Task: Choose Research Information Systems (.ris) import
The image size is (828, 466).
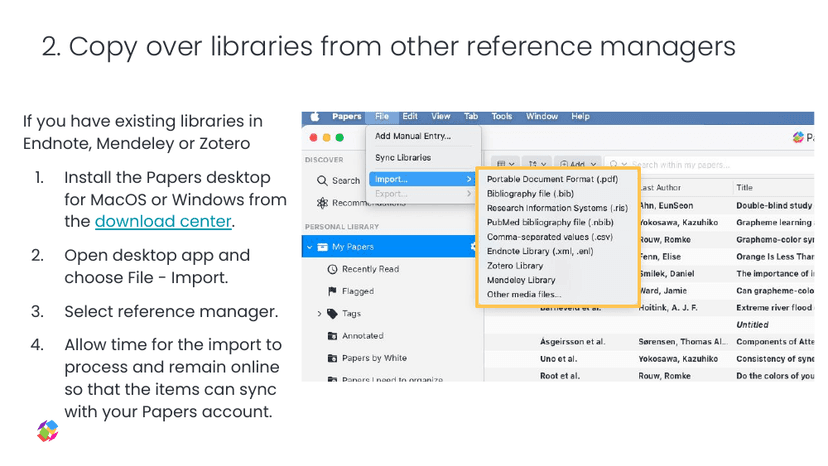Action: pyautogui.click(x=557, y=208)
